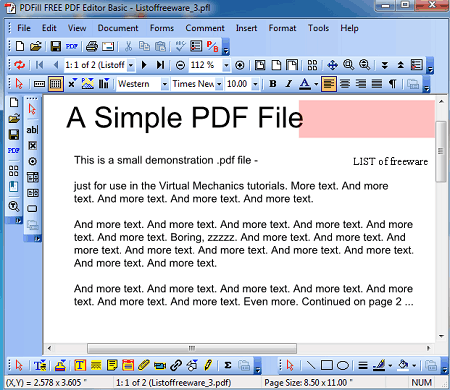The width and height of the screenshot is (450, 390).
Task: Open the Forms menu
Action: pyautogui.click(x=162, y=28)
